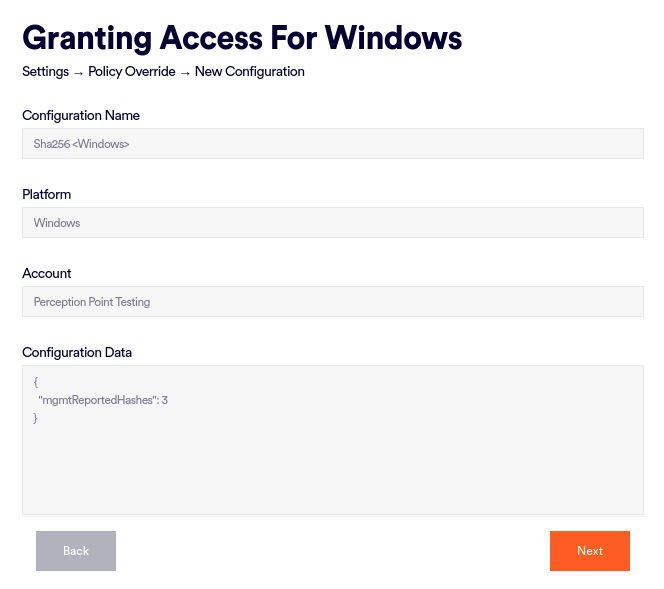Viewport: 664px width, 589px height.
Task: Go to Settings in the breadcrumb
Action: [45, 72]
